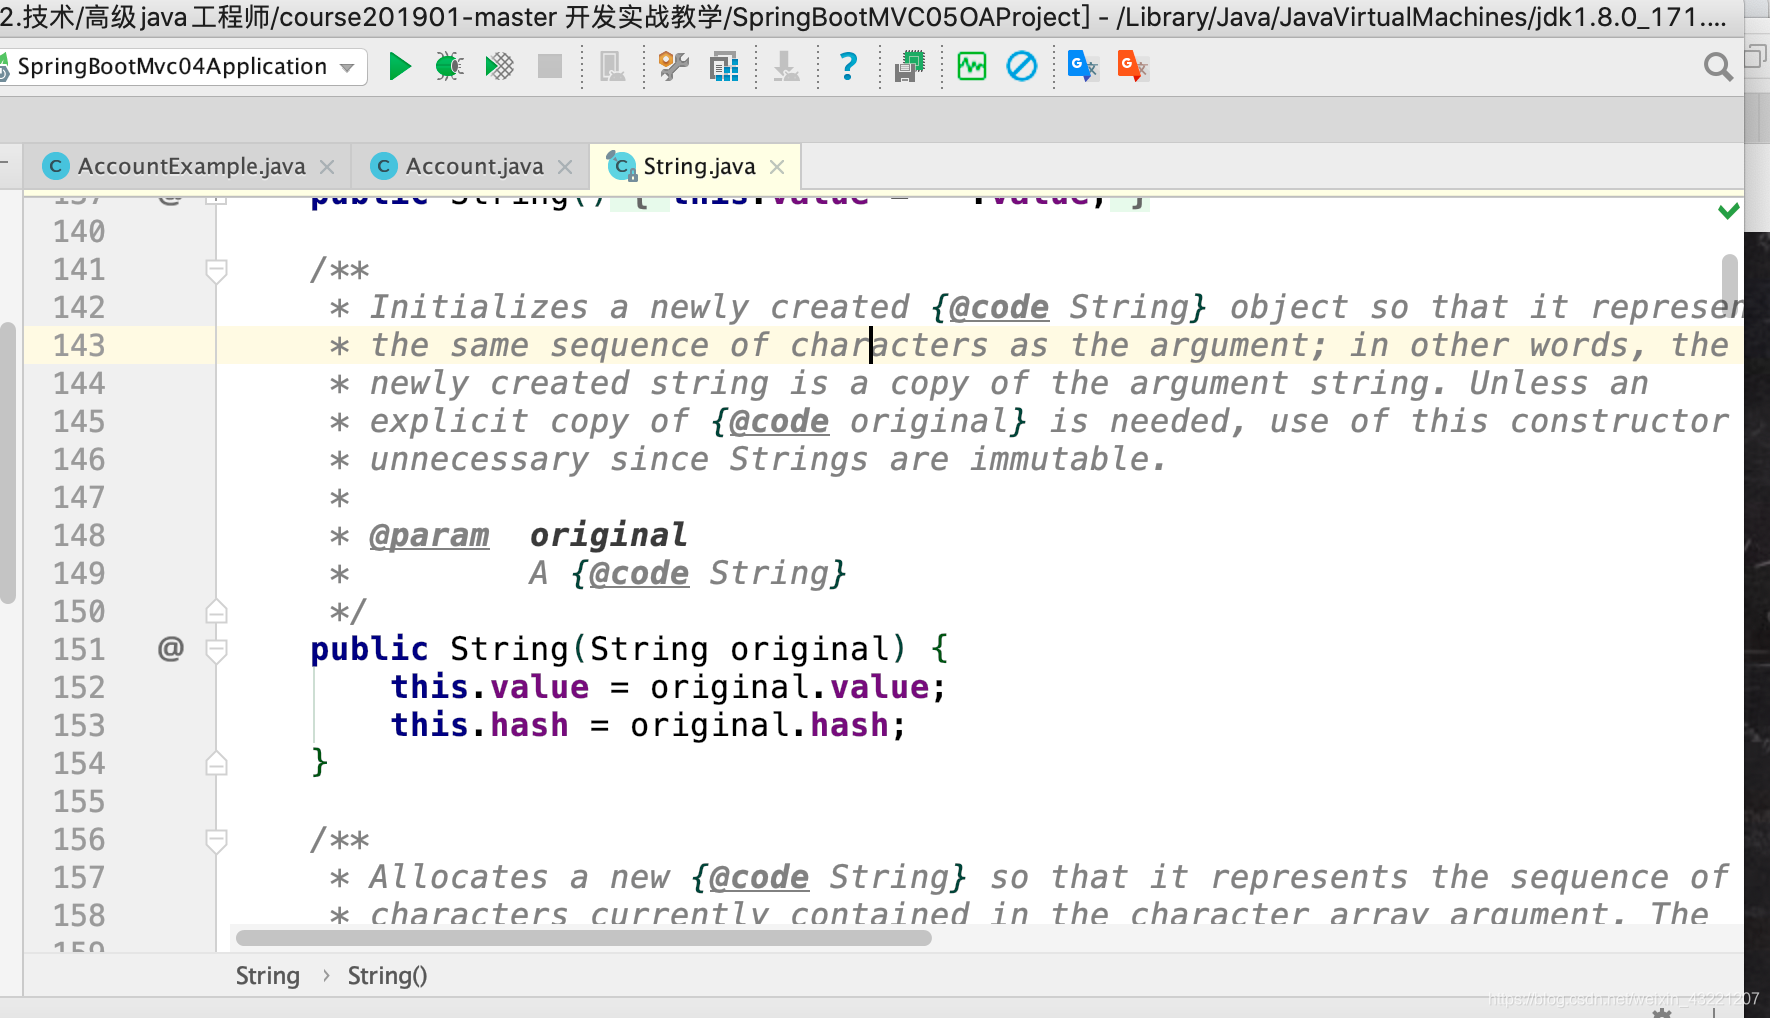Image resolution: width=1770 pixels, height=1018 pixels.
Task: Click the @param tag on line 148
Action: click(x=429, y=535)
